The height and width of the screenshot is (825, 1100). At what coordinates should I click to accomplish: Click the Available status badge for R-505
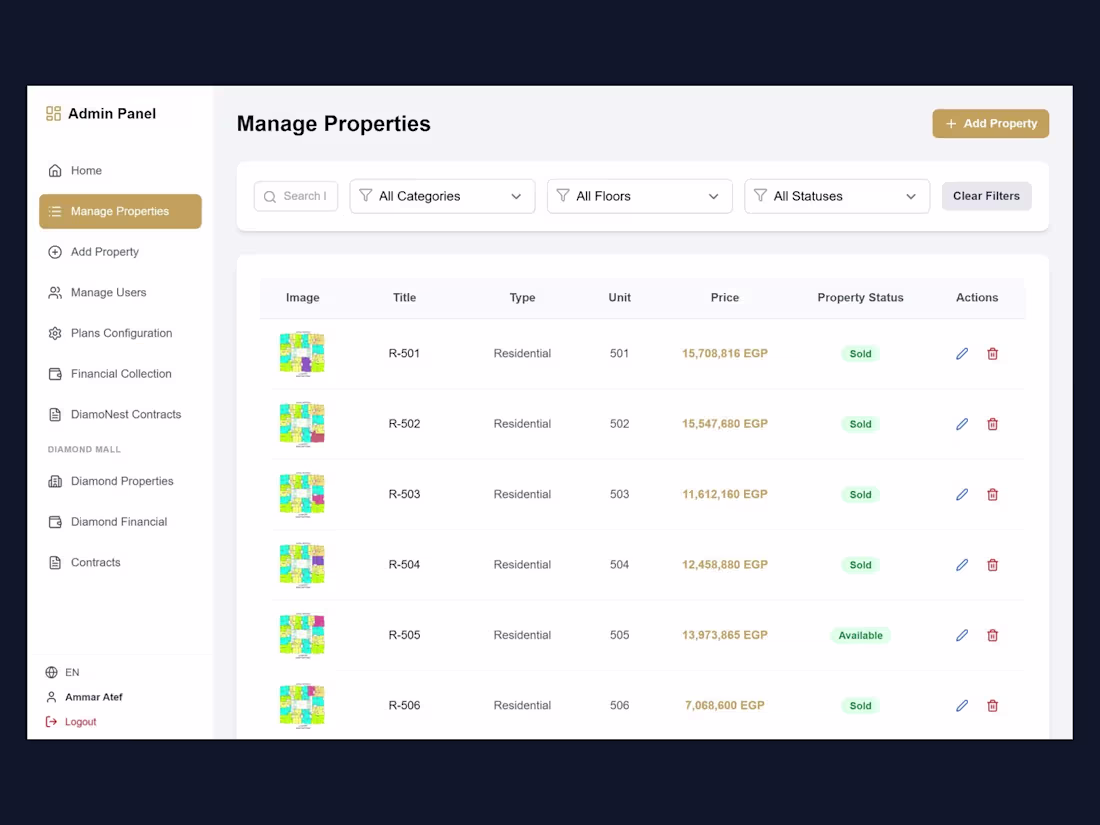(860, 636)
